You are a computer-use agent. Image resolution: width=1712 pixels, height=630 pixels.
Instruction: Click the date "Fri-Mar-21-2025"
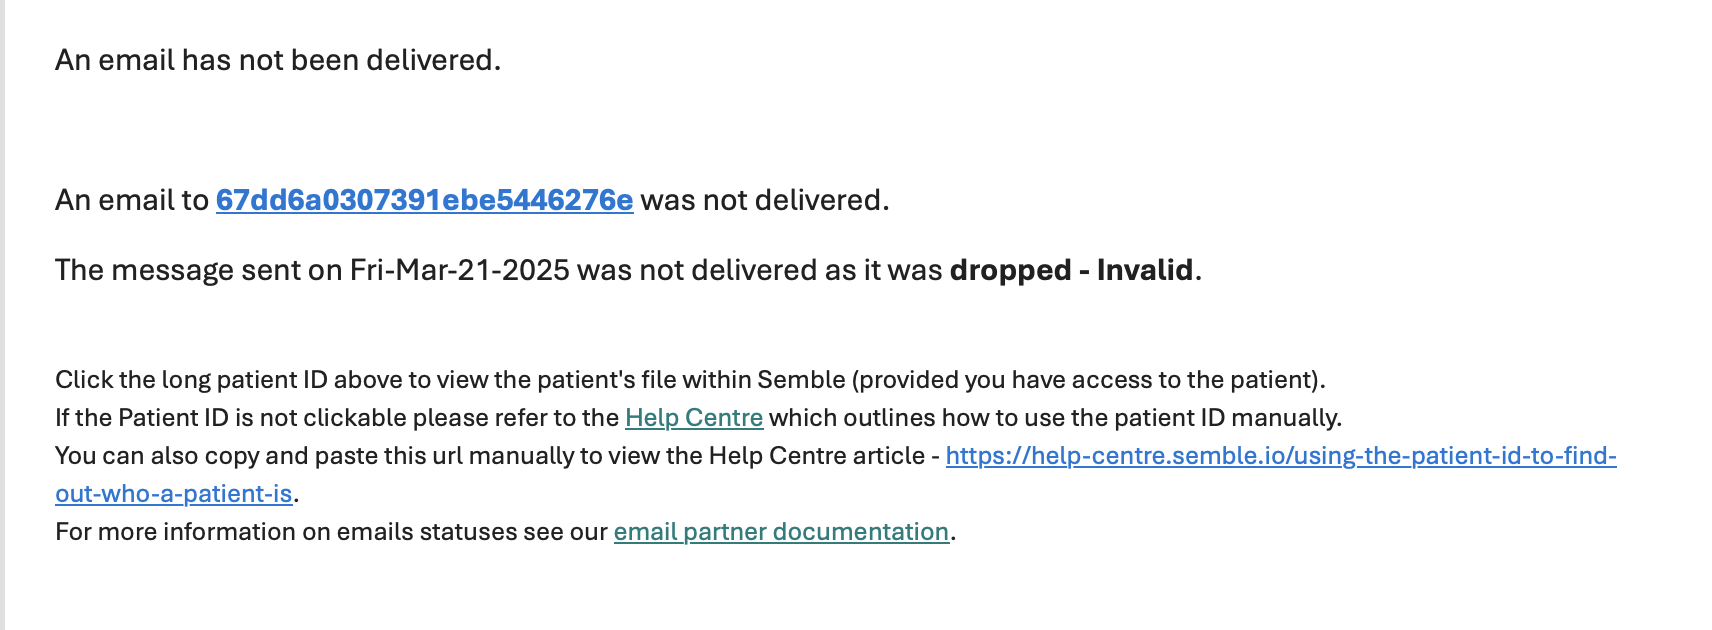459,271
